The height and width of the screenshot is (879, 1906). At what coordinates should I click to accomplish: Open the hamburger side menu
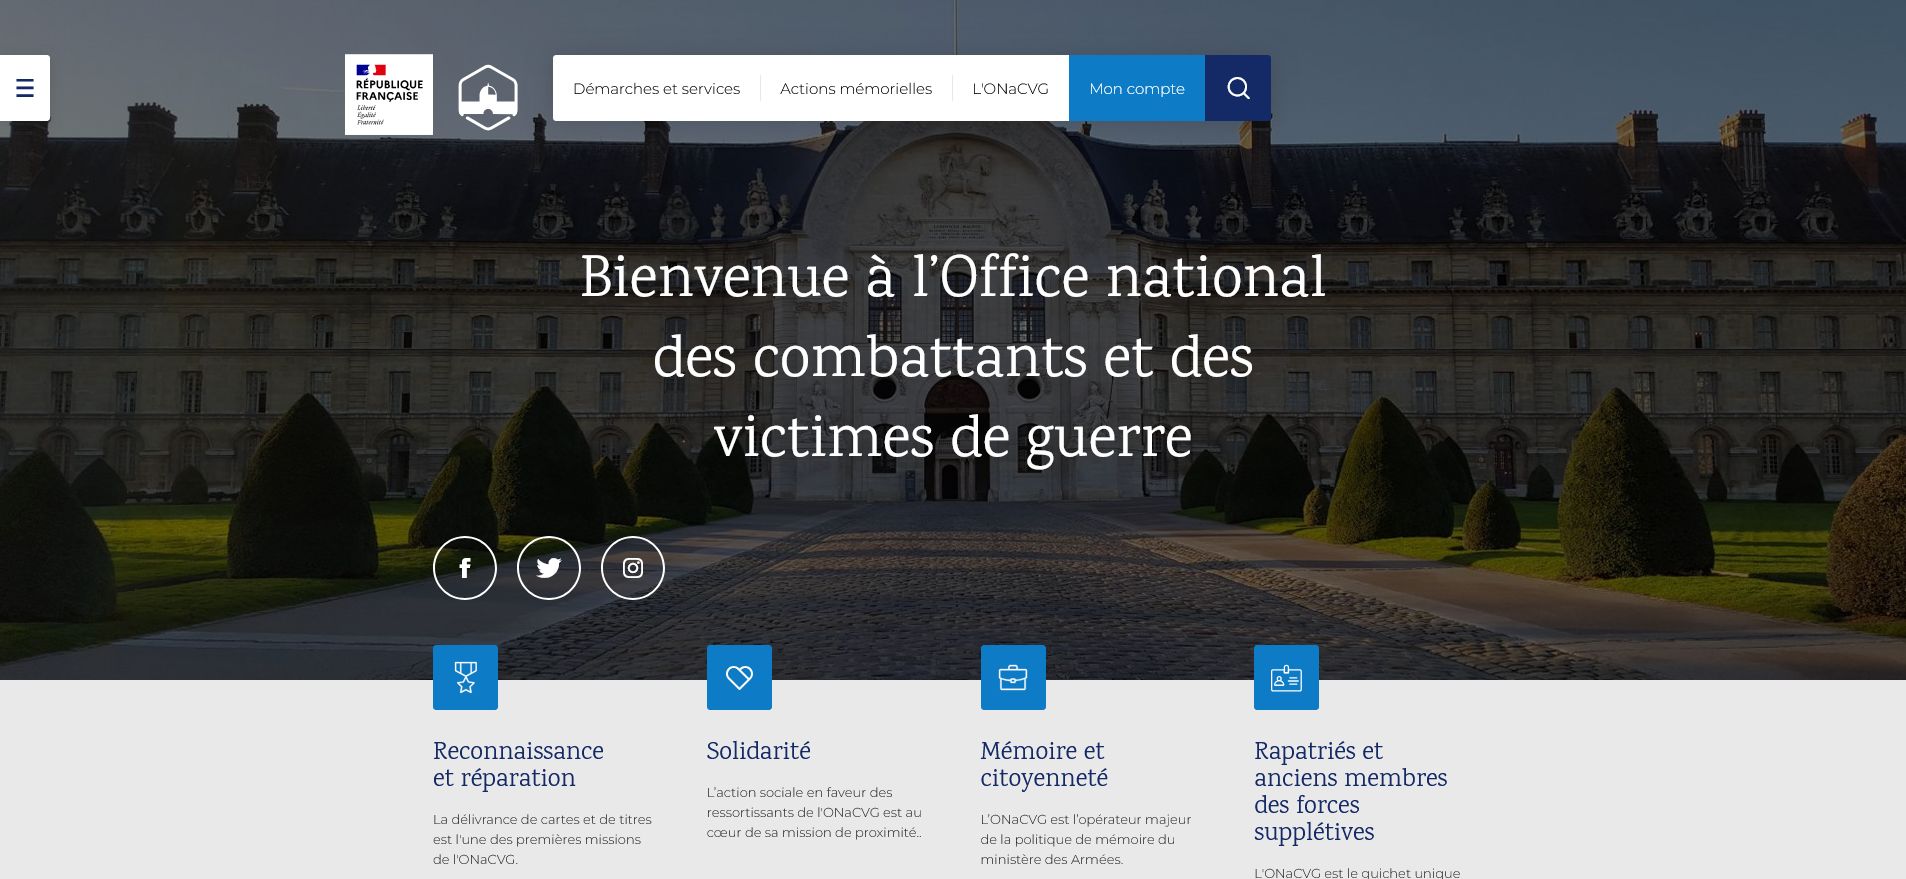25,88
